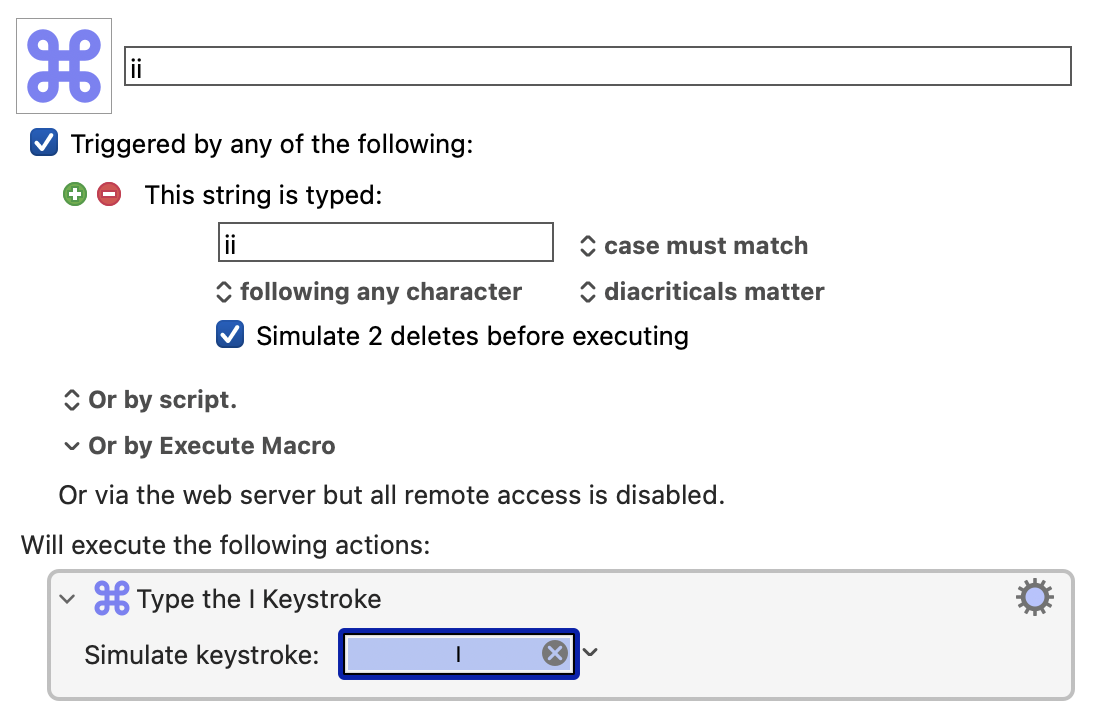The width and height of the screenshot is (1094, 720).
Task: Click the macro name field containing ii
Action: (x=598, y=66)
